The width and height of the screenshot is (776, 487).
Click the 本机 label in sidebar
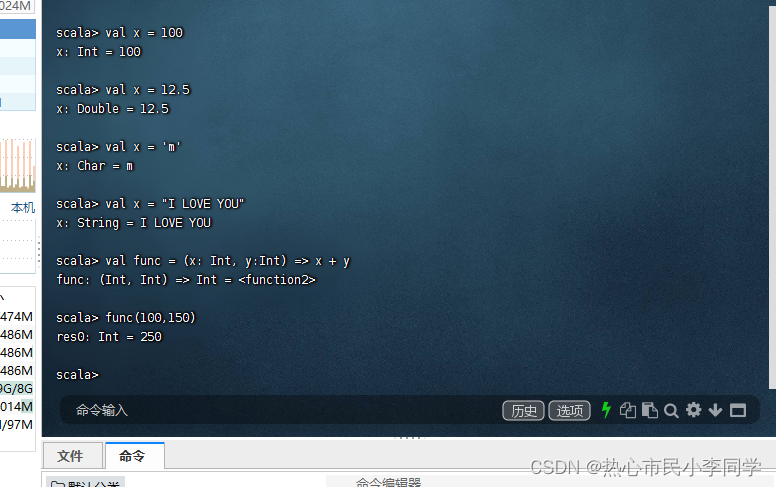pyautogui.click(x=23, y=207)
